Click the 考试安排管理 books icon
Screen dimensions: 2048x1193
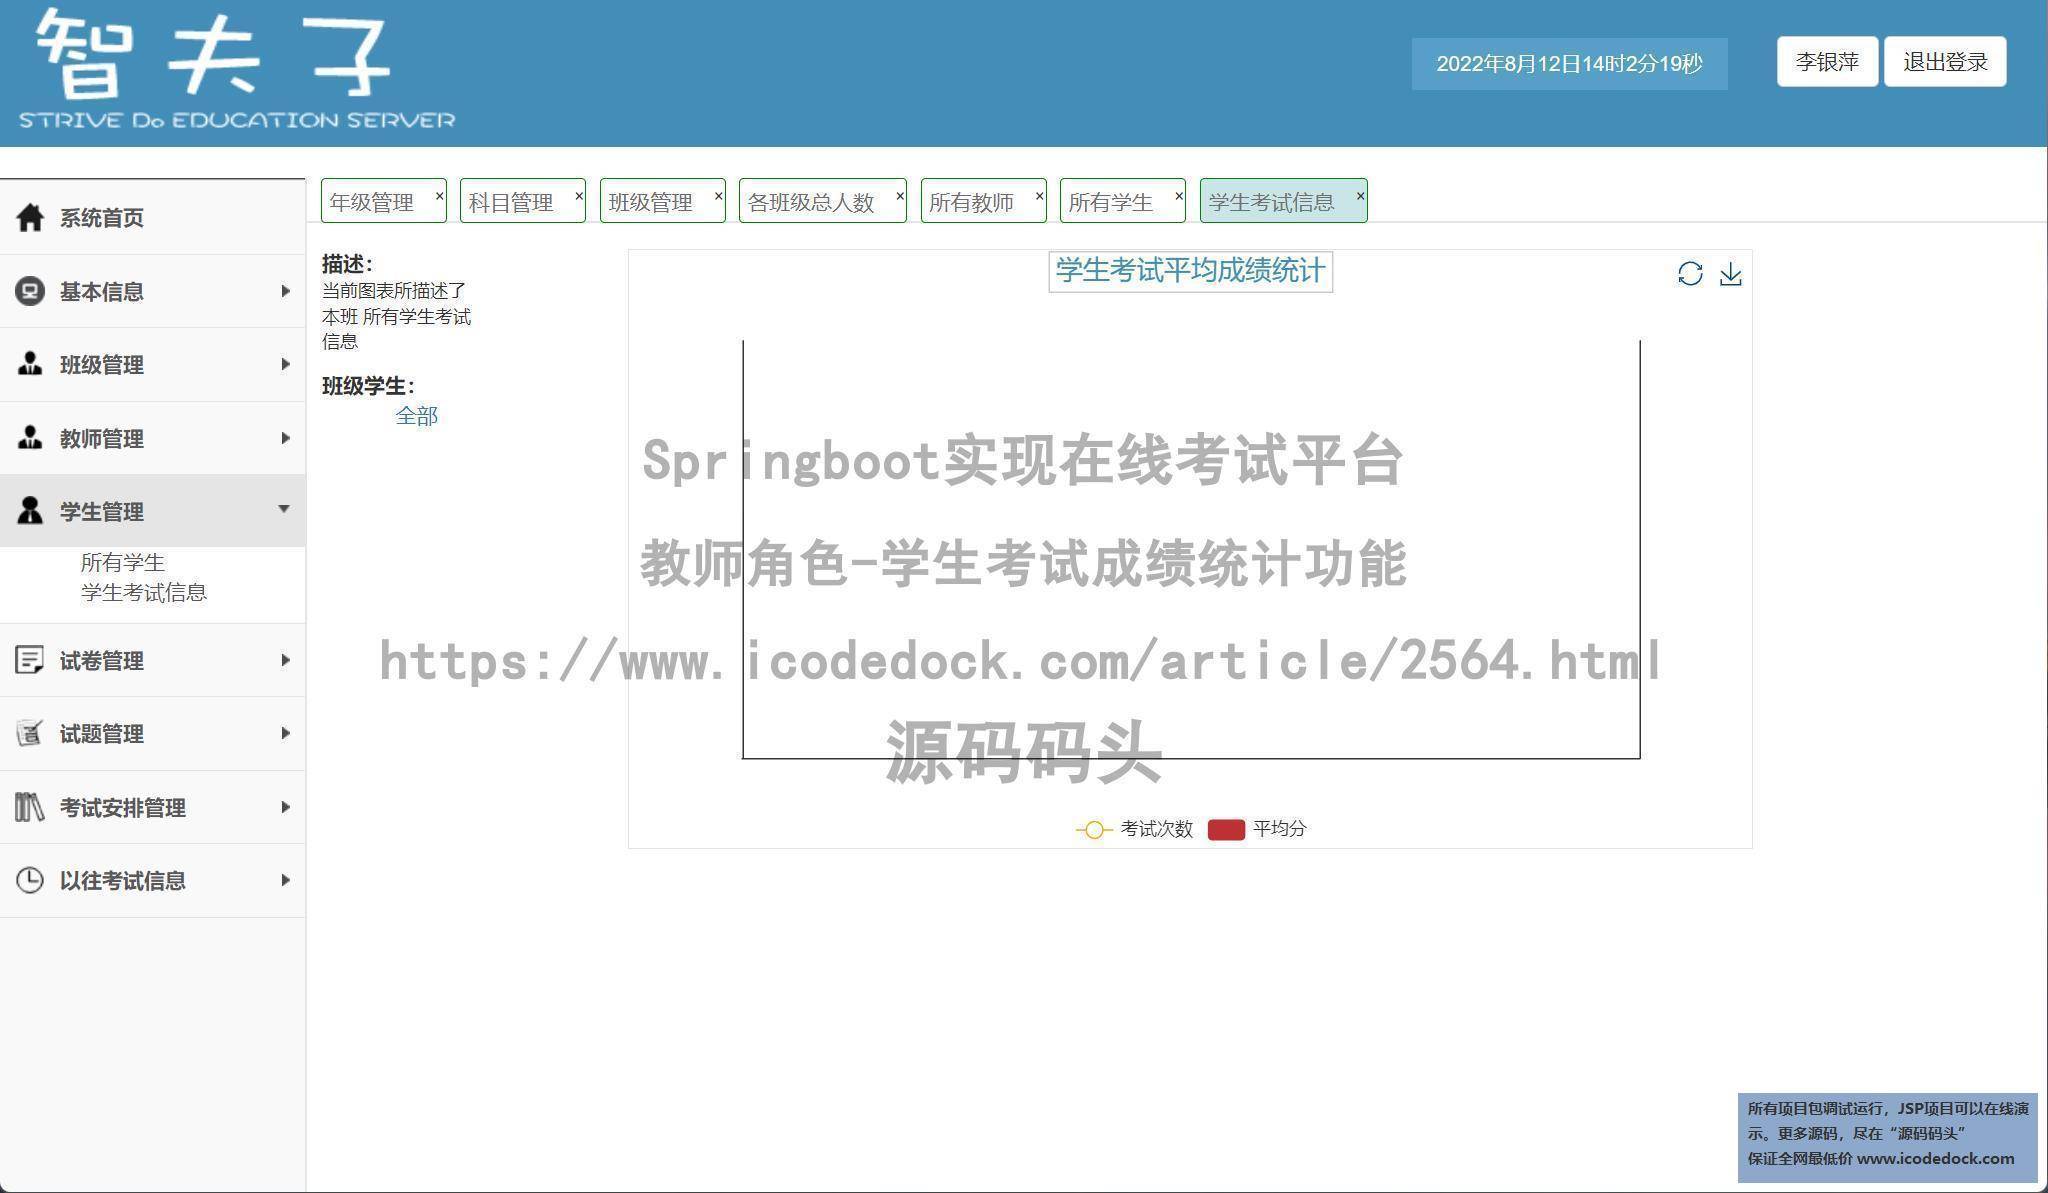coord(30,807)
